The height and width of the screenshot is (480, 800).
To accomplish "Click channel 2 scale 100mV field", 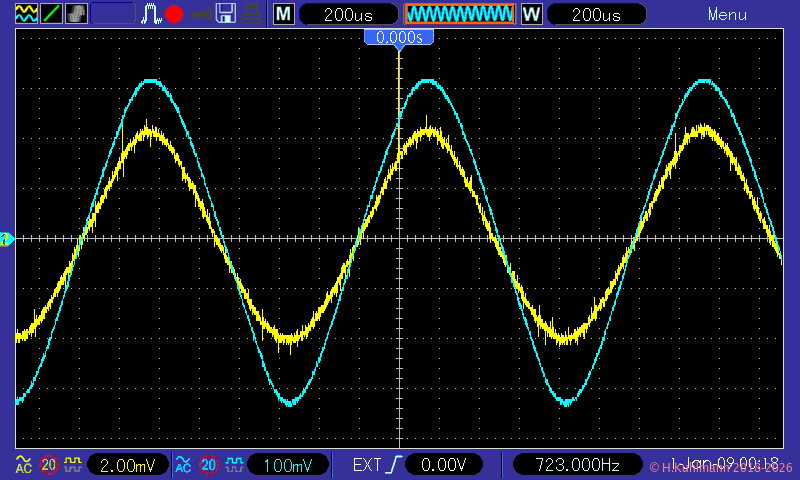I will point(287,465).
